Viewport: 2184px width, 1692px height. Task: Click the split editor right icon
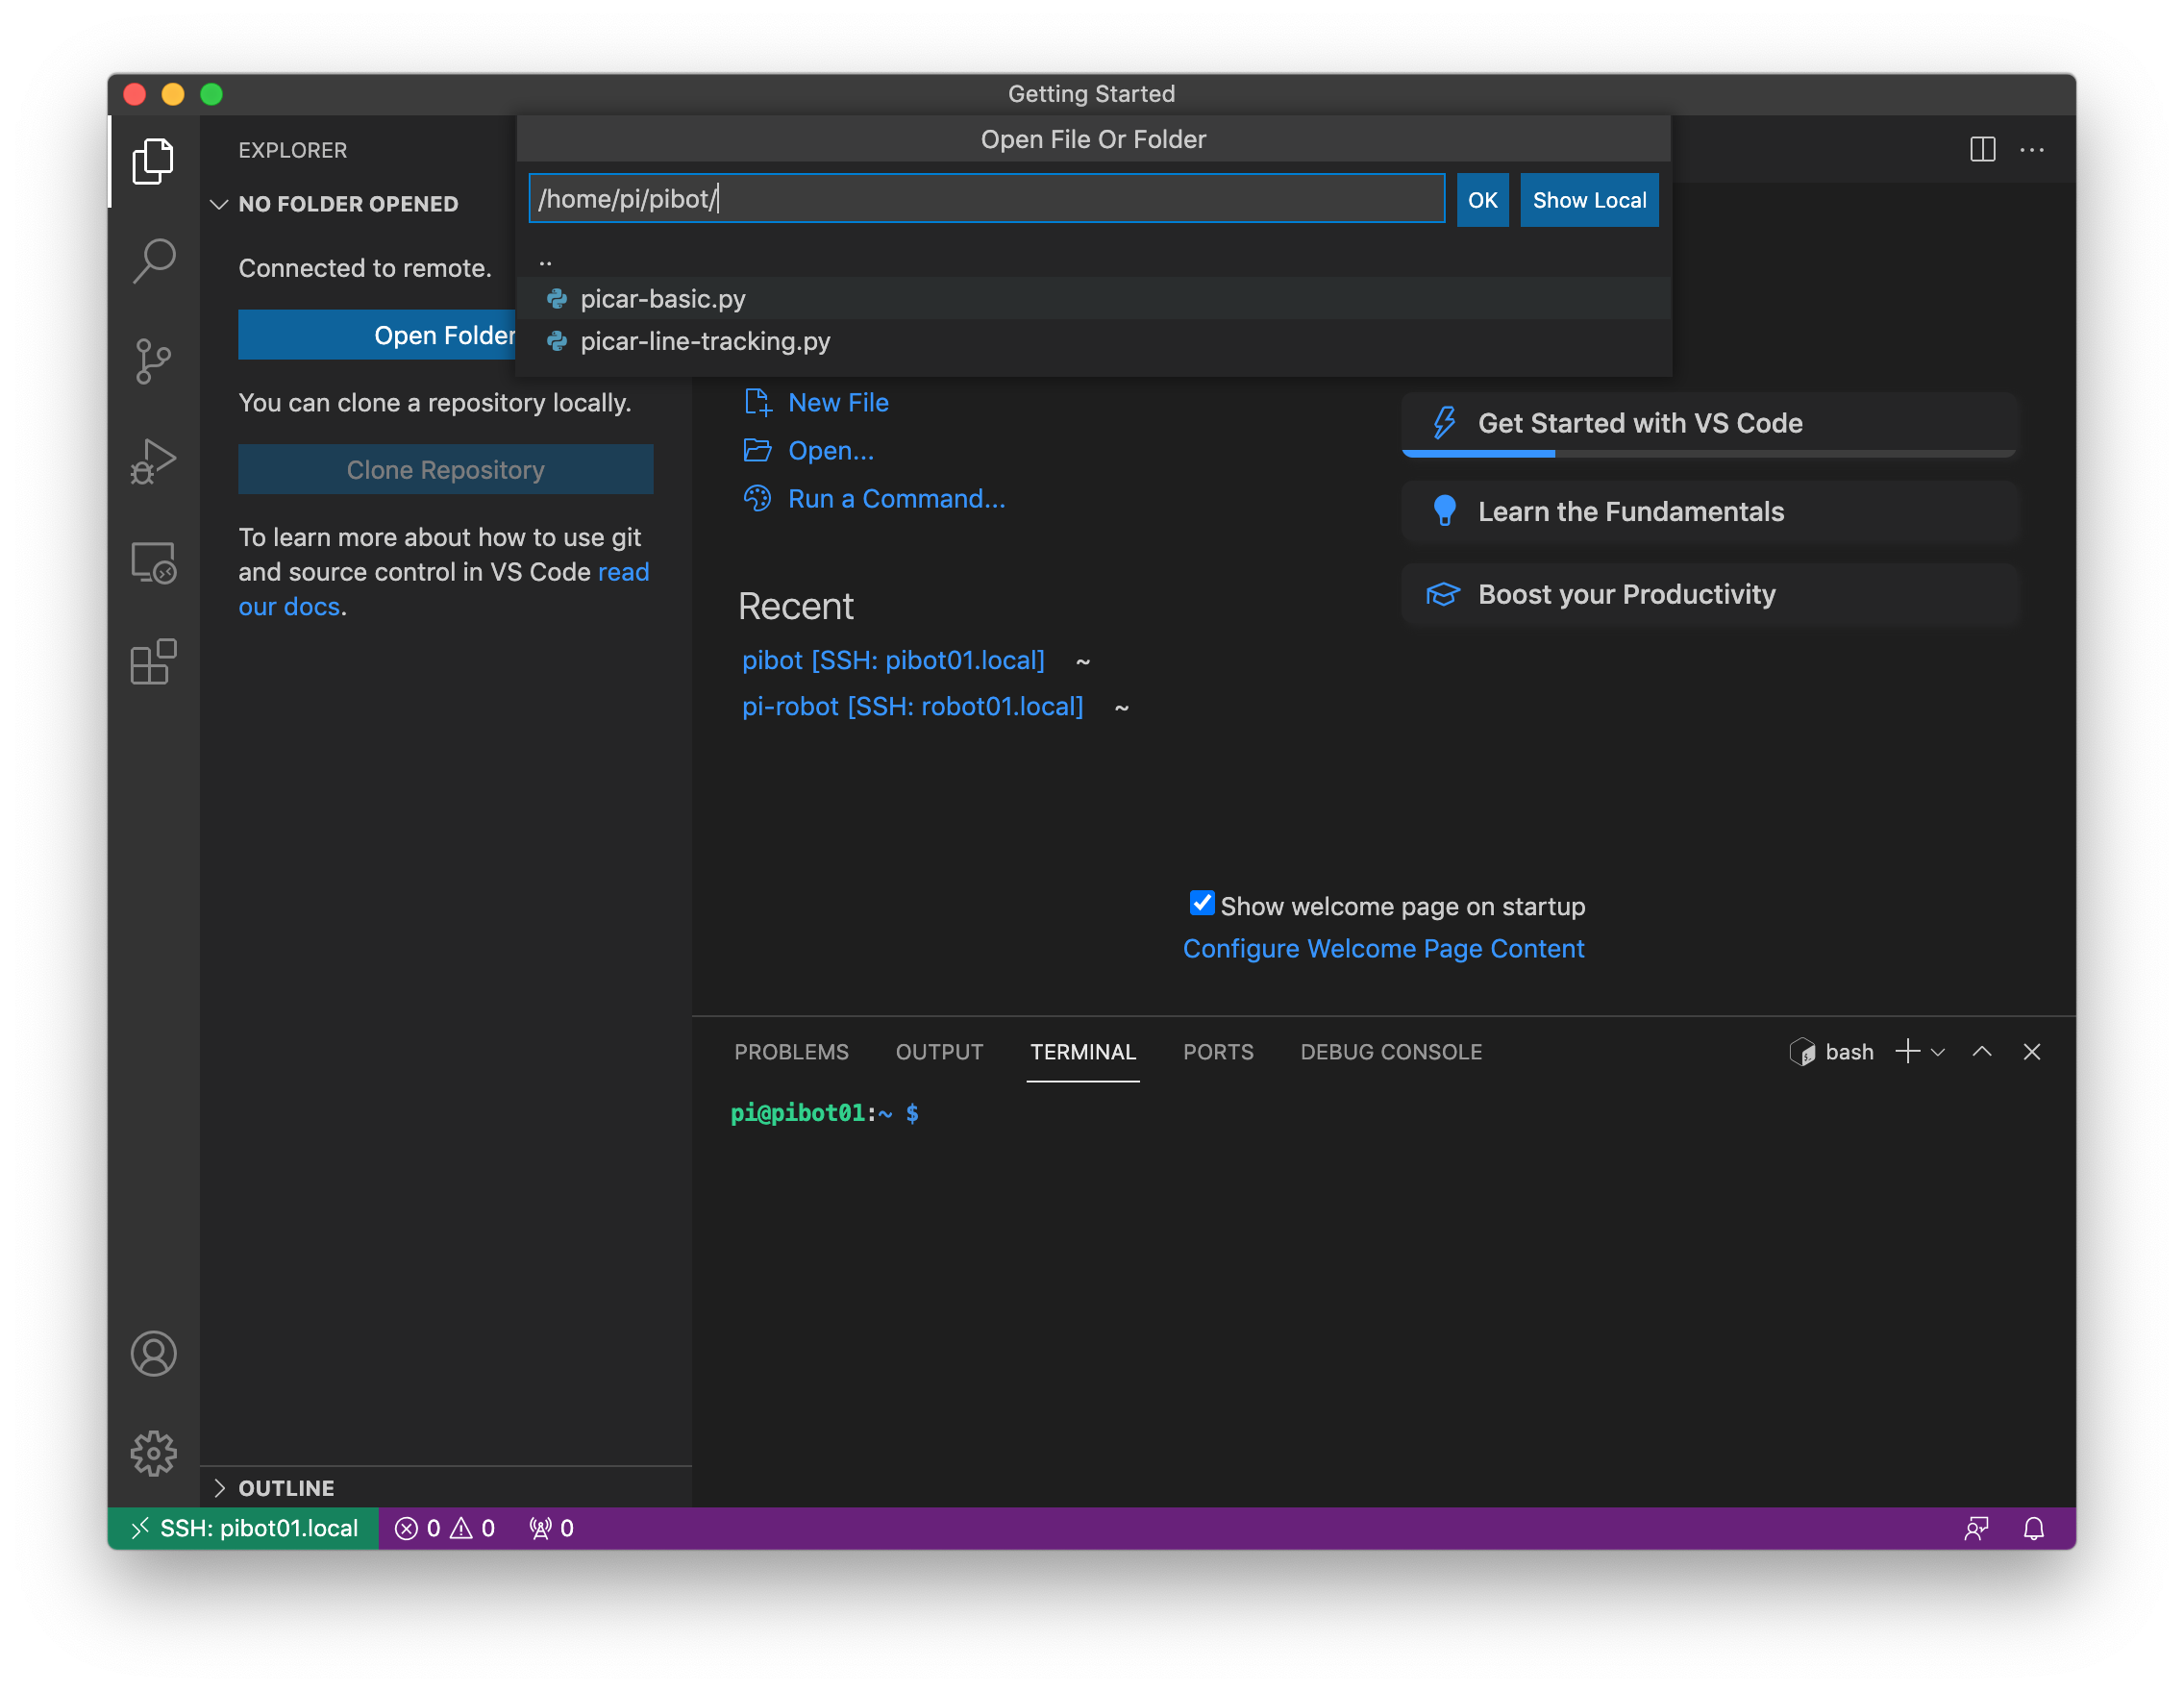tap(1982, 149)
